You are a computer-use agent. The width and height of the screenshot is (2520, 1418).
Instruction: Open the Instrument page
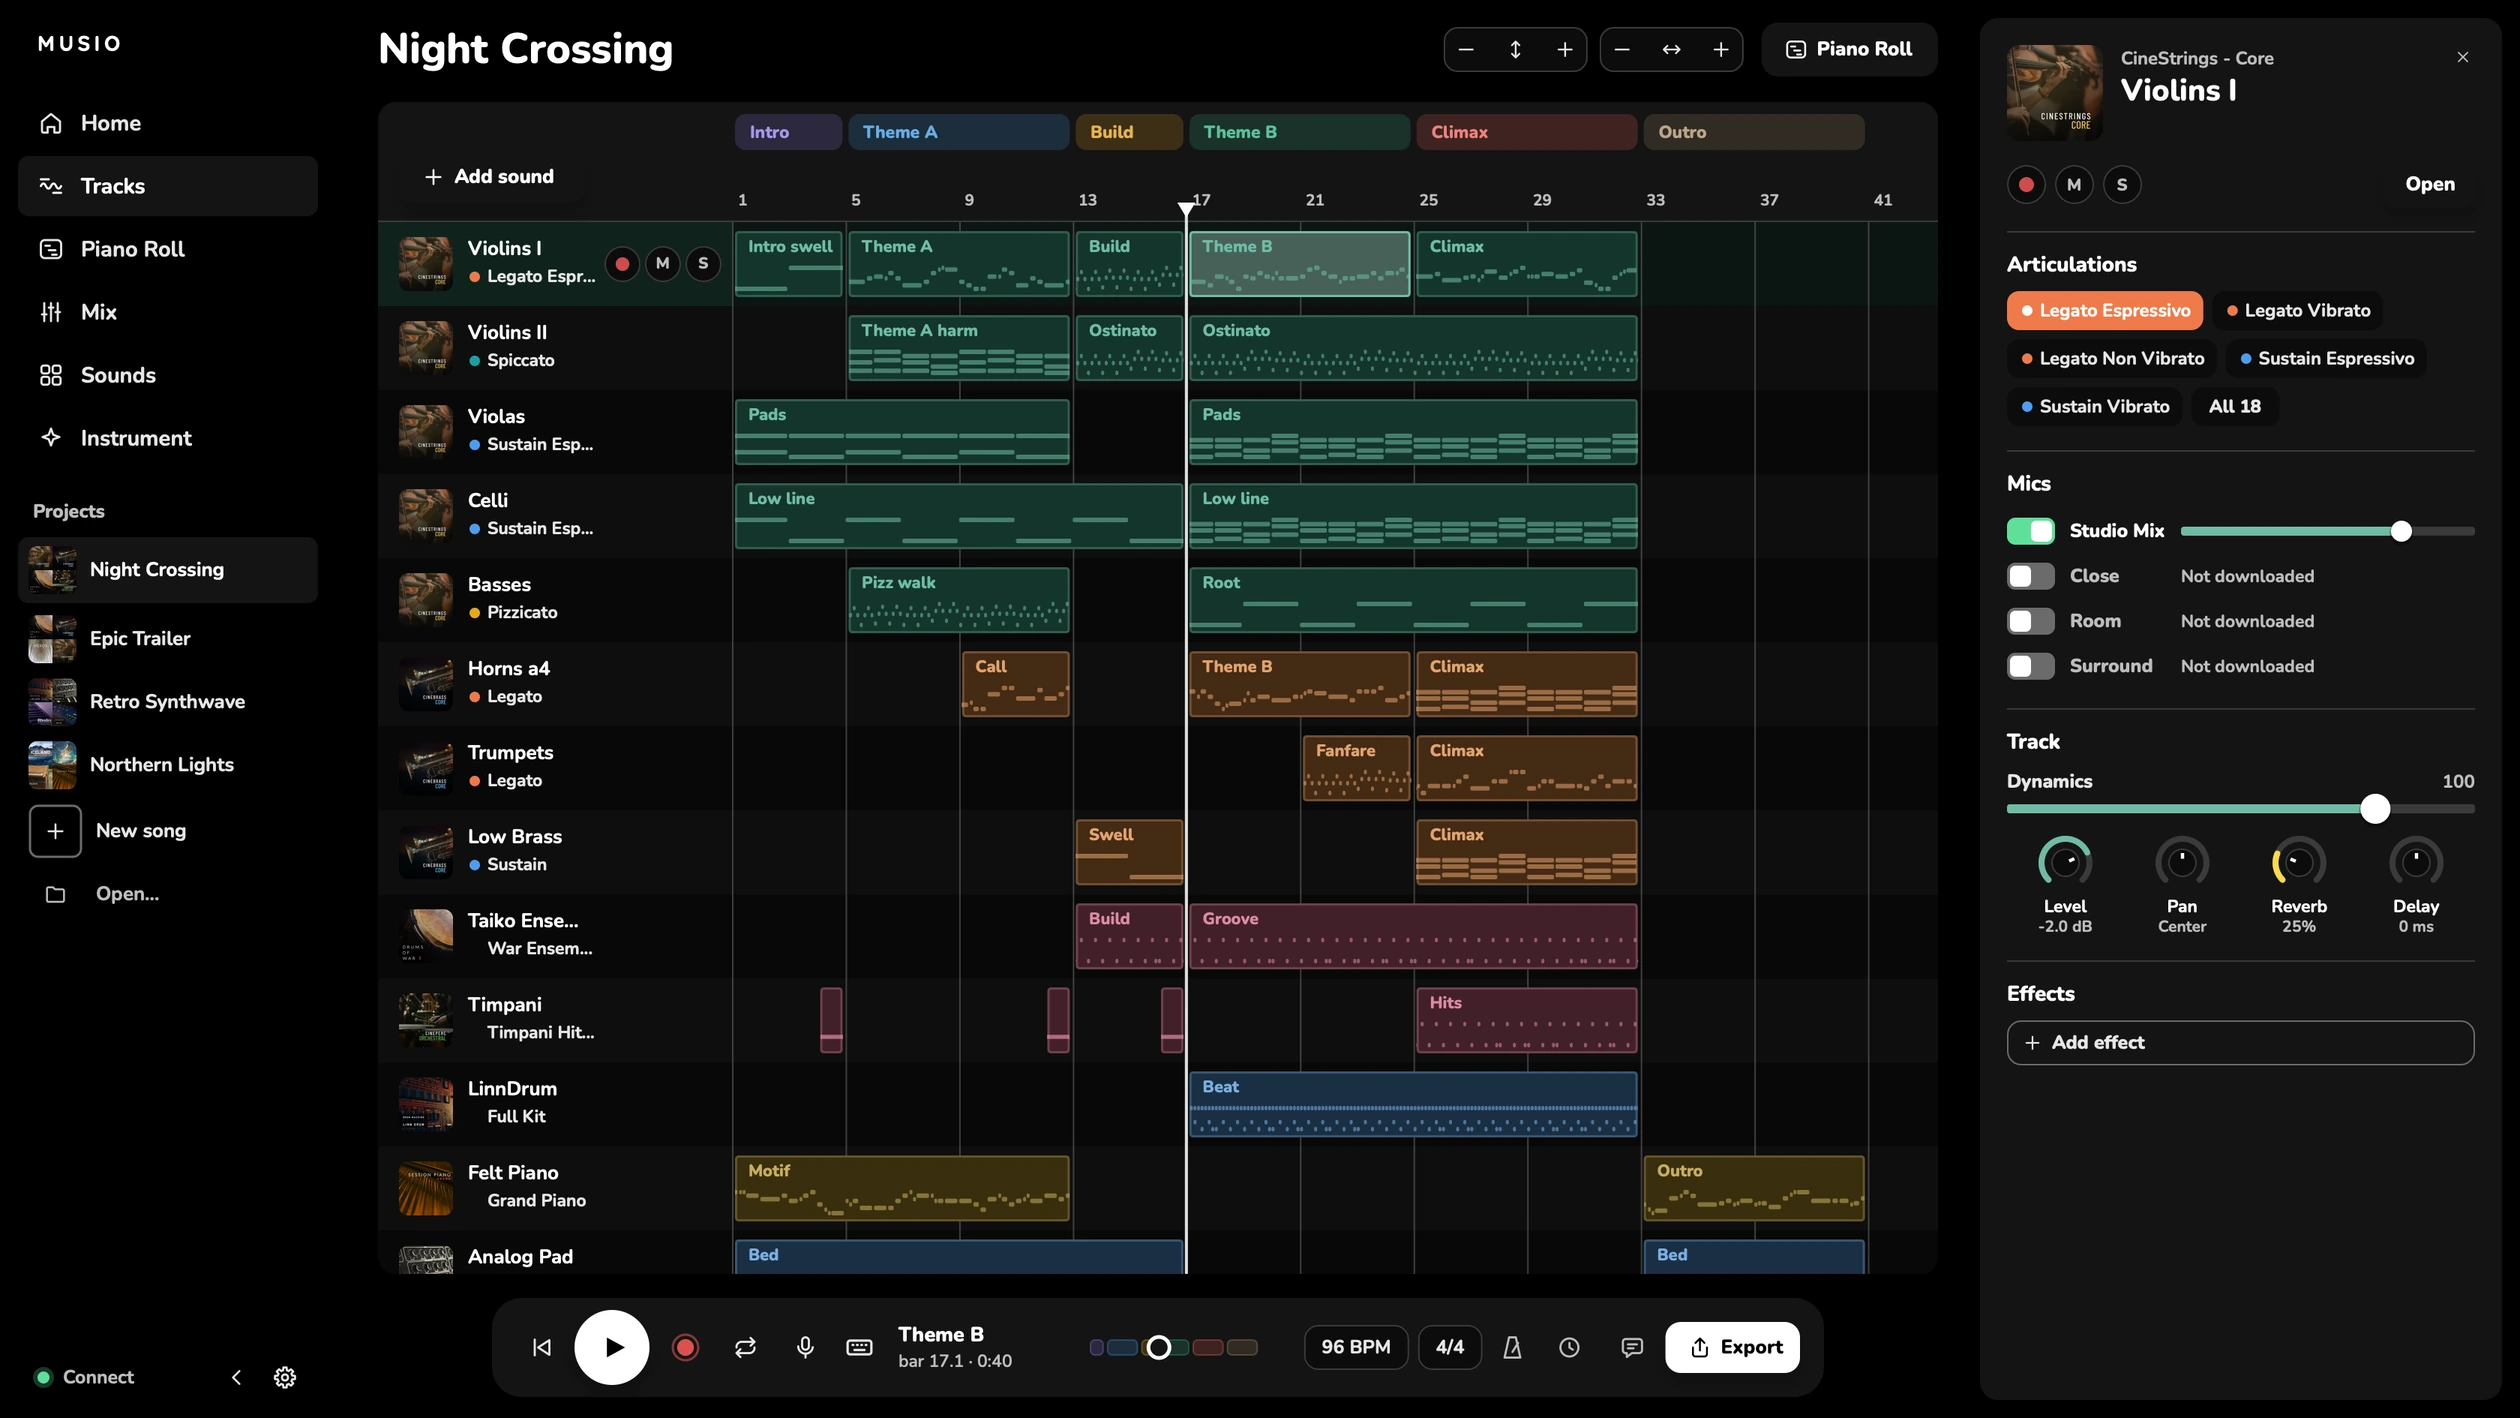pos(168,438)
